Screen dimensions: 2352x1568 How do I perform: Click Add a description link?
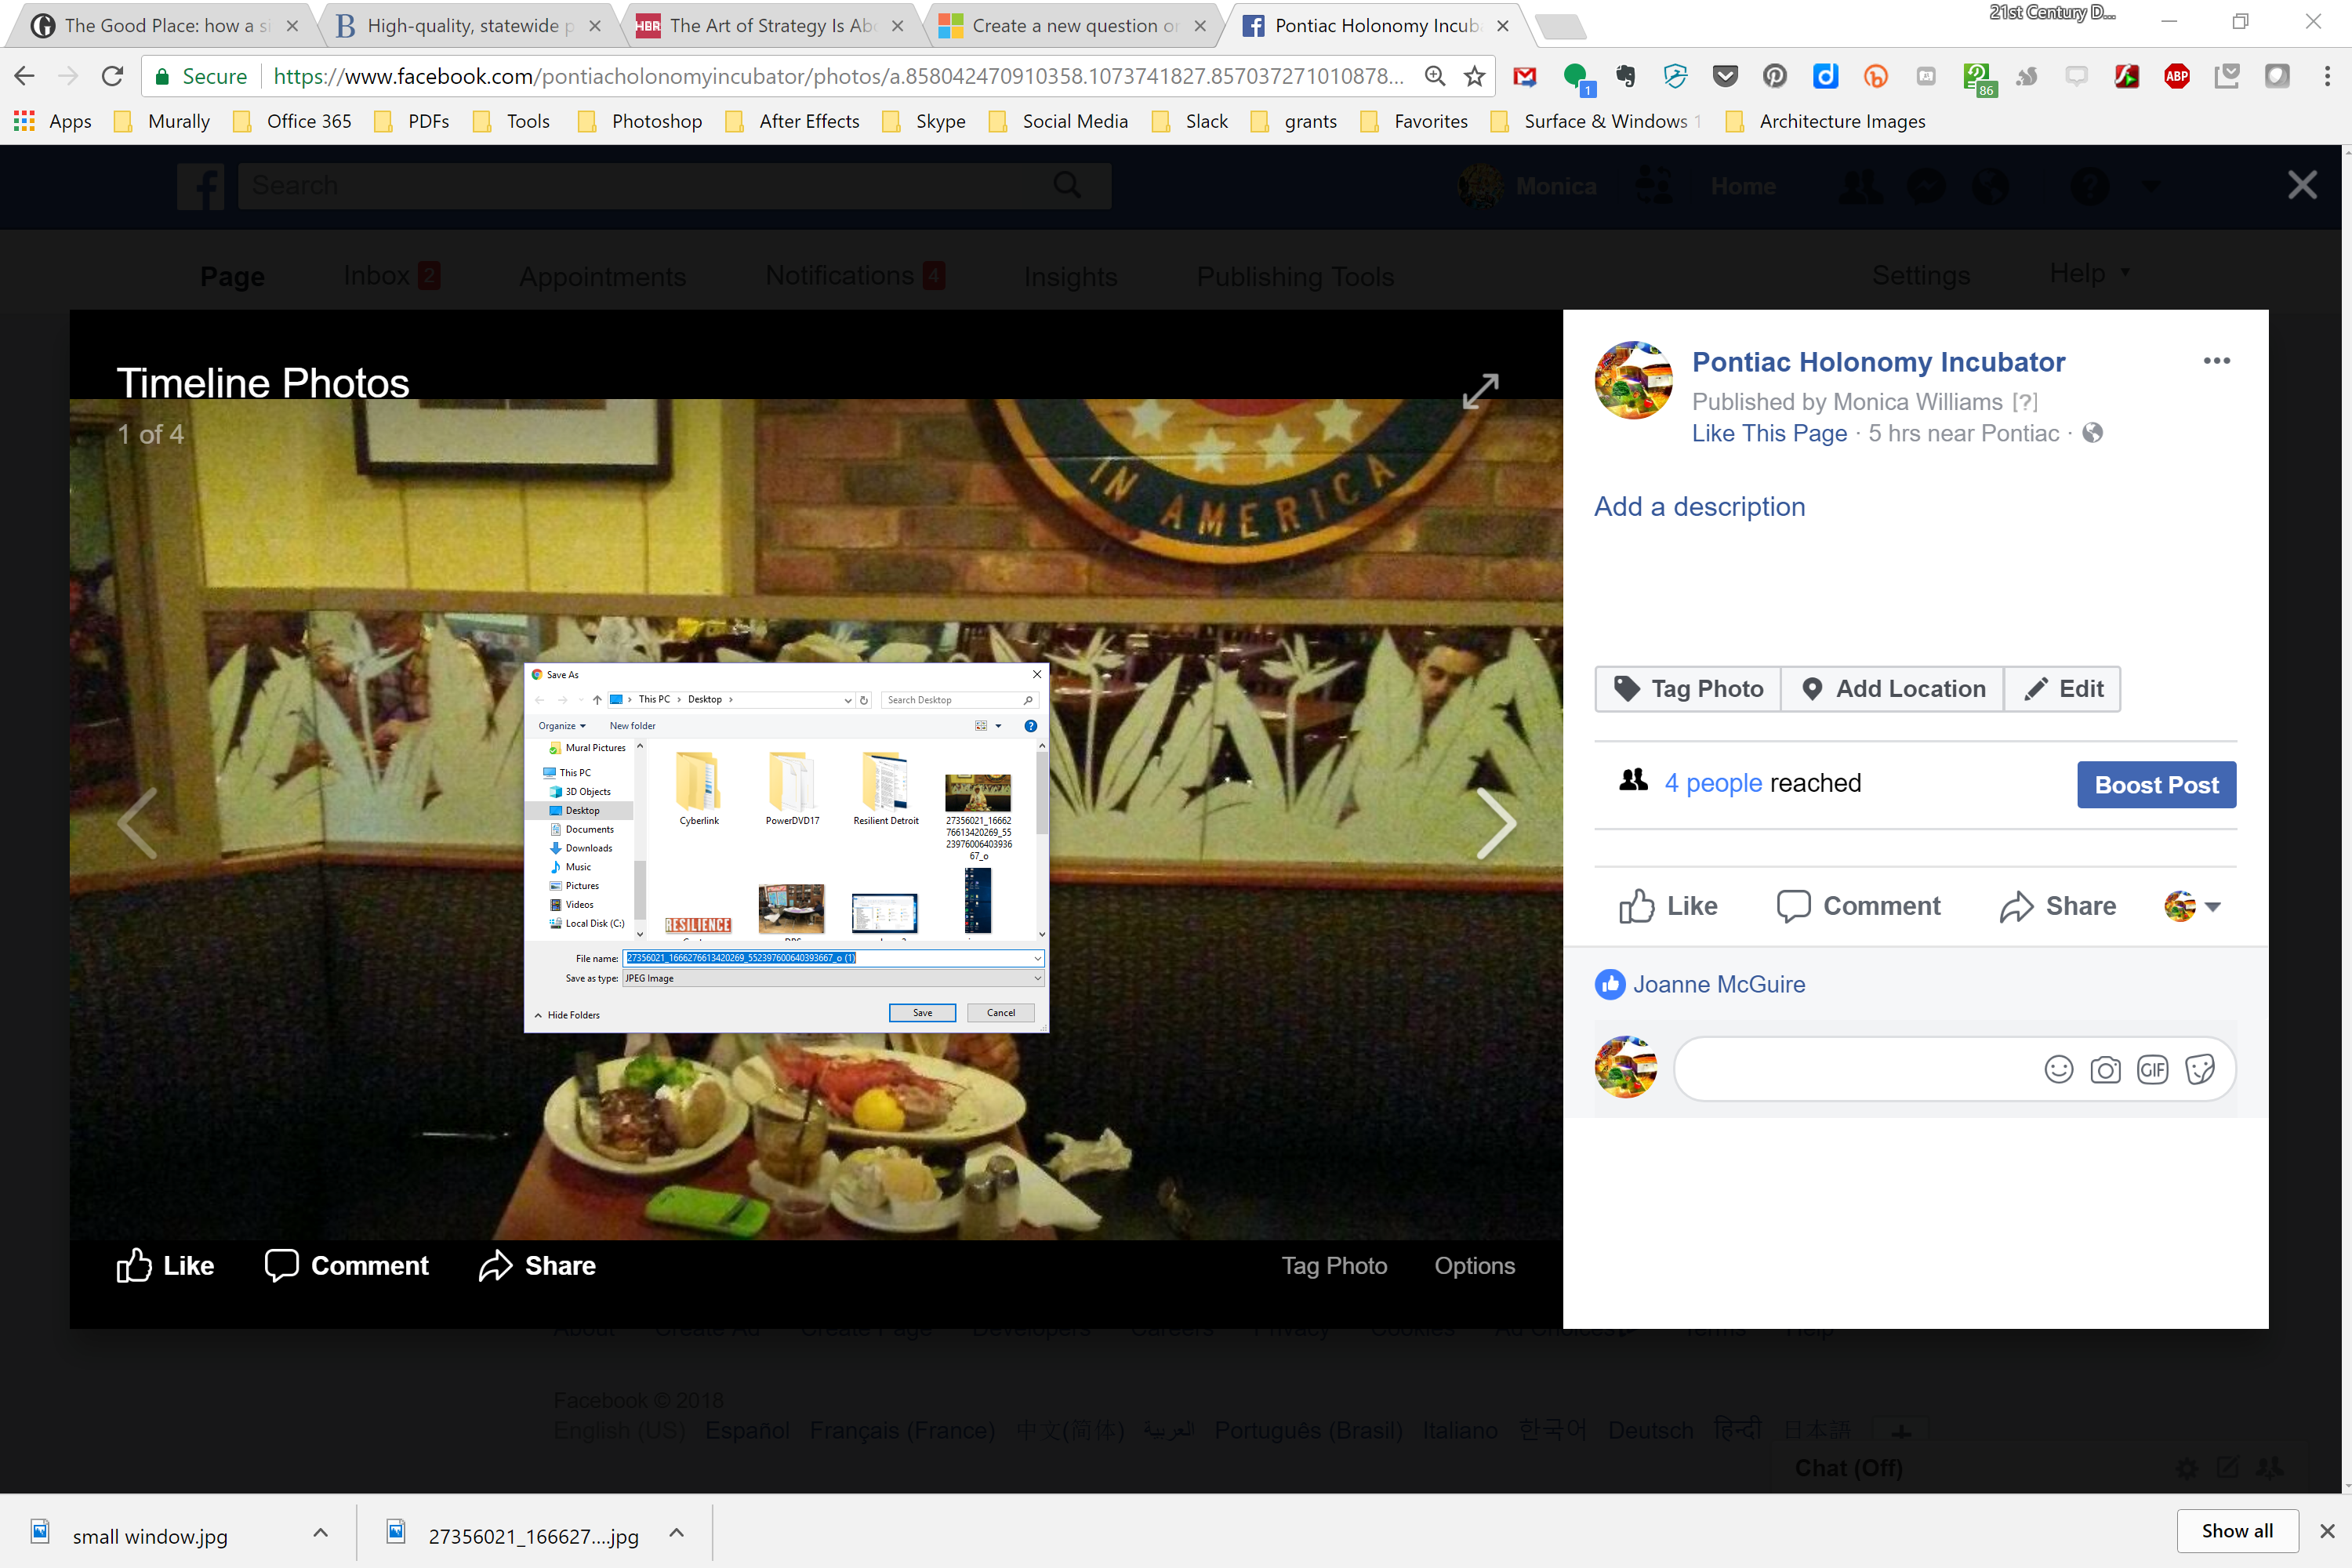coord(1699,507)
